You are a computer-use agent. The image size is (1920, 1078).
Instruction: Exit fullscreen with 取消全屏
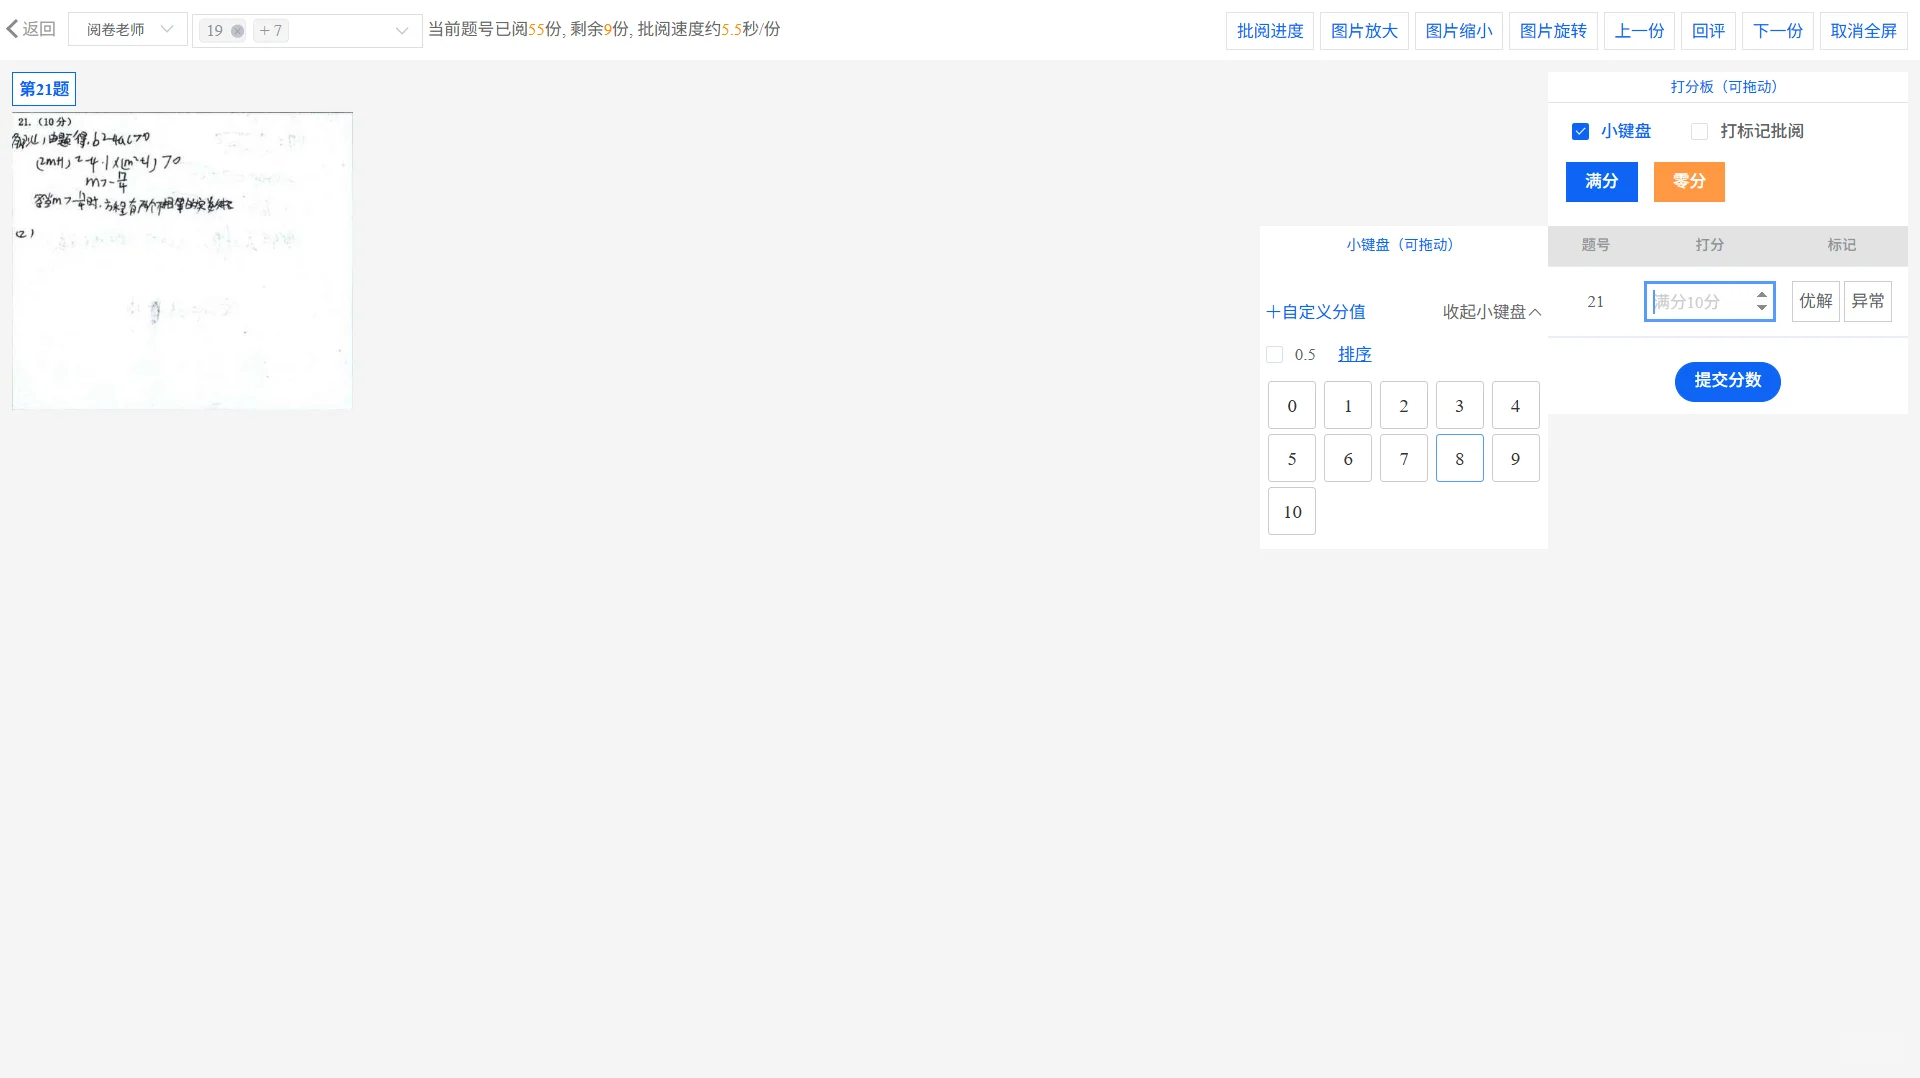click(1863, 30)
